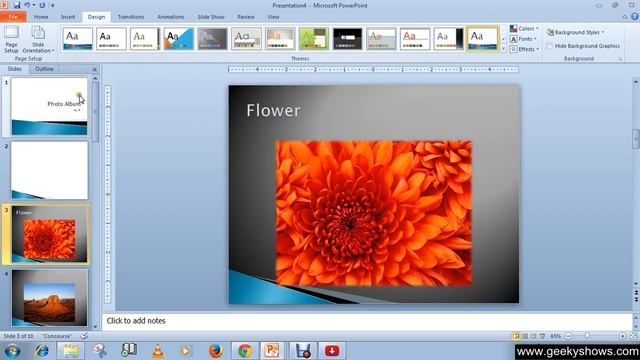This screenshot has width=640, height=360.
Task: Switch to the Insert ribbon tab
Action: [x=68, y=17]
